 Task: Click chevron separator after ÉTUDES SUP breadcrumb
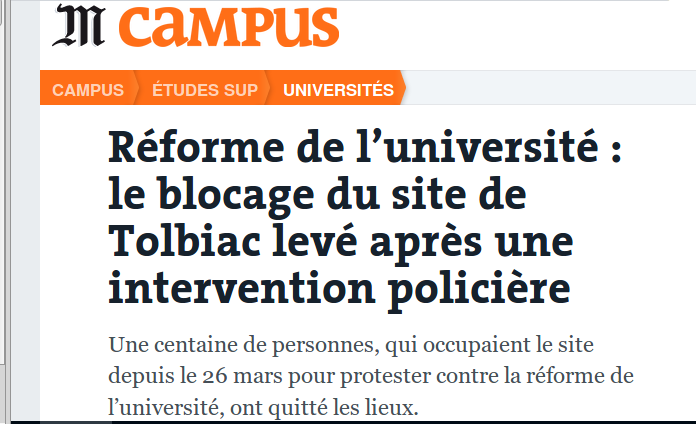pos(268,87)
